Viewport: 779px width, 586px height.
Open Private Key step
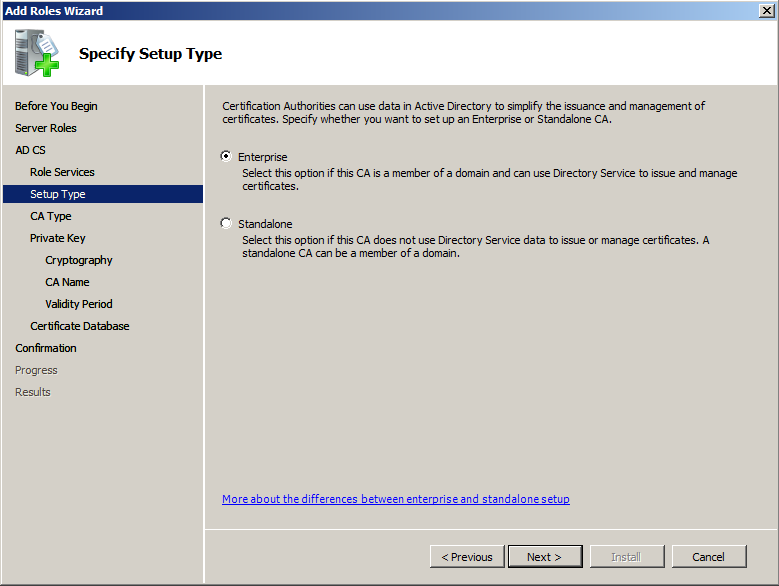pyautogui.click(x=58, y=238)
